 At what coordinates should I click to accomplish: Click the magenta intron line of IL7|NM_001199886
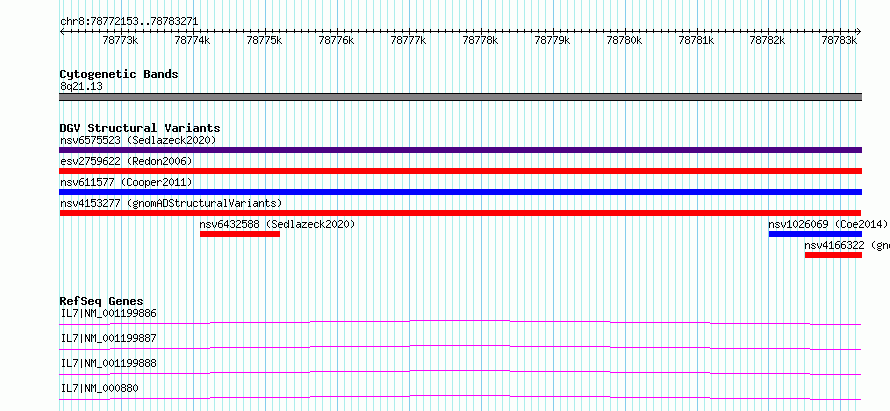pos(460,321)
